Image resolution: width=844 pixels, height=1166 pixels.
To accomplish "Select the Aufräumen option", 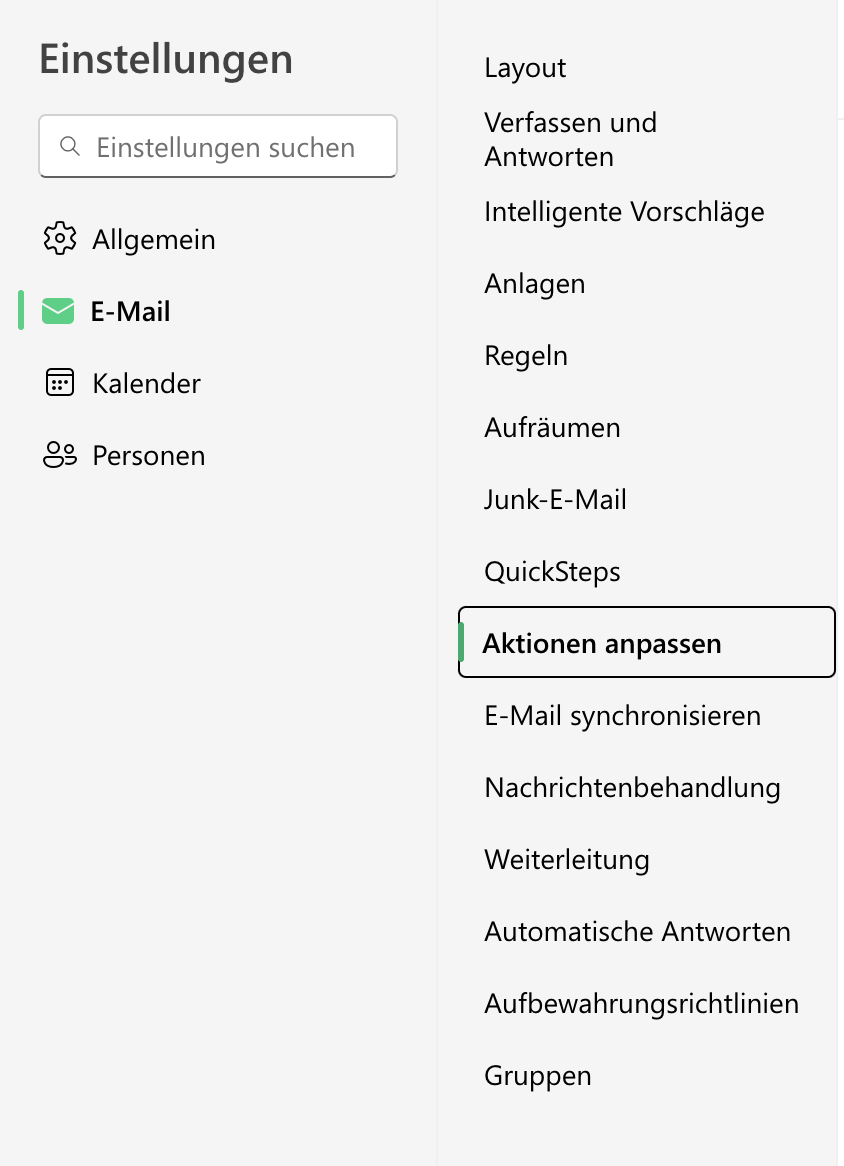I will pyautogui.click(x=552, y=428).
